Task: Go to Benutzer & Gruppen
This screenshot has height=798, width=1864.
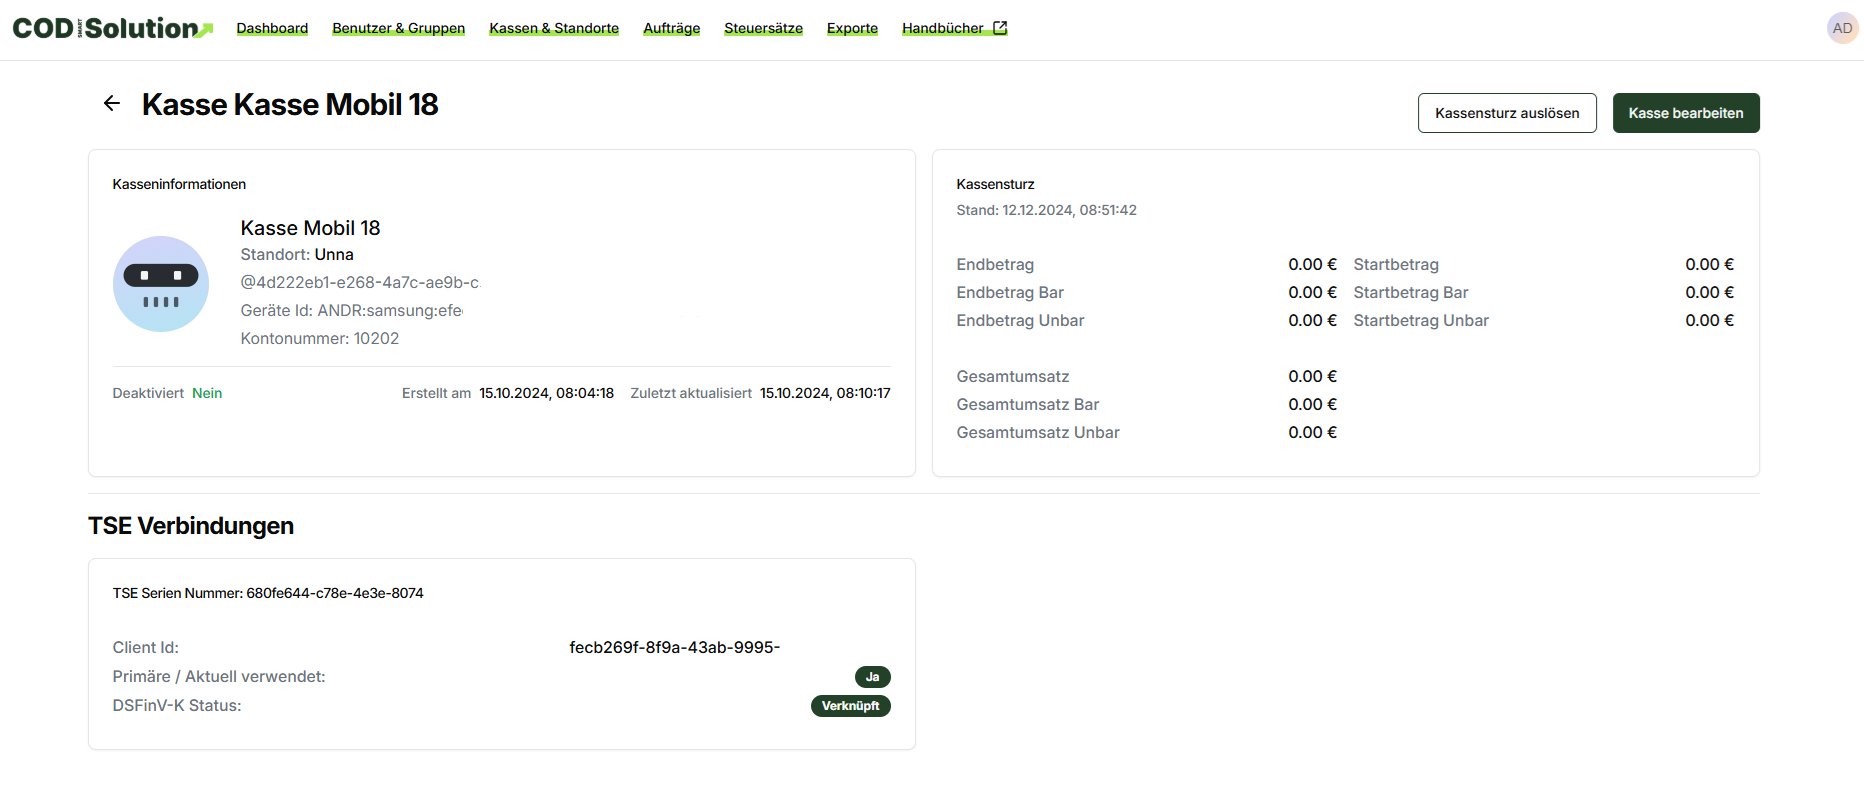Action: point(398,28)
